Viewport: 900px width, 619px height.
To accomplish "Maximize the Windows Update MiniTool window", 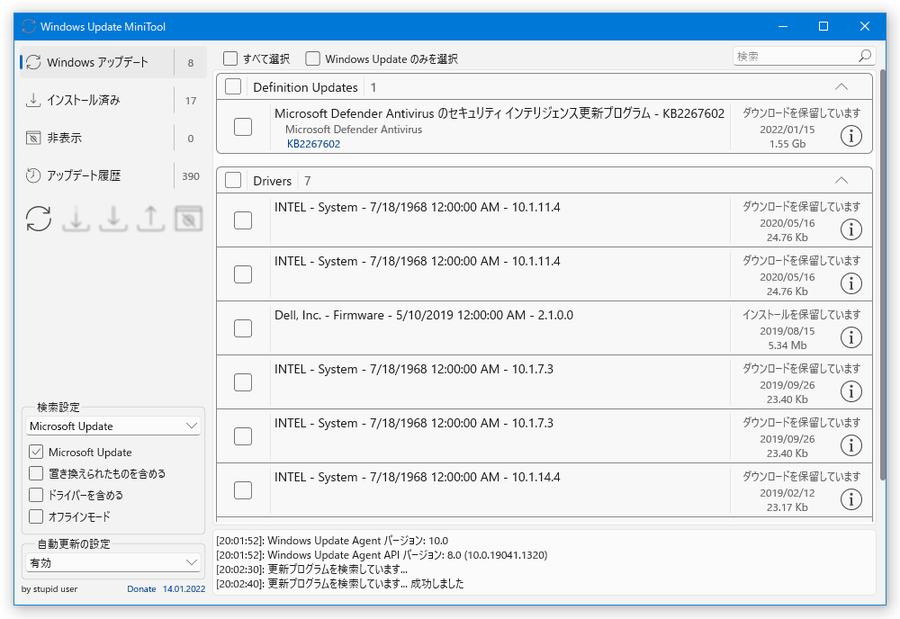I will [823, 26].
